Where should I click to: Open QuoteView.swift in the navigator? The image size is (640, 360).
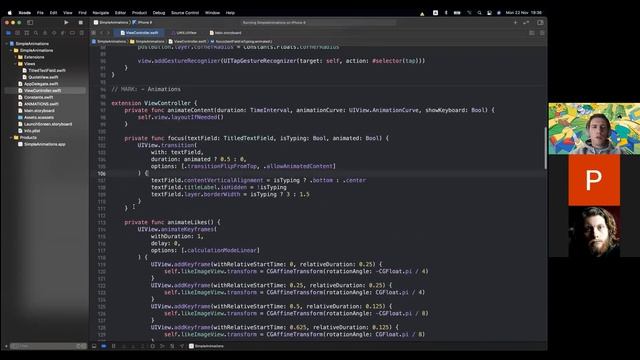tap(40, 77)
